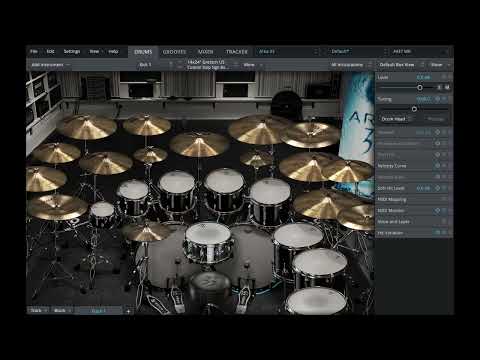Expand the MIDI Mapping section
This screenshot has width=480, height=360.
[392, 199]
